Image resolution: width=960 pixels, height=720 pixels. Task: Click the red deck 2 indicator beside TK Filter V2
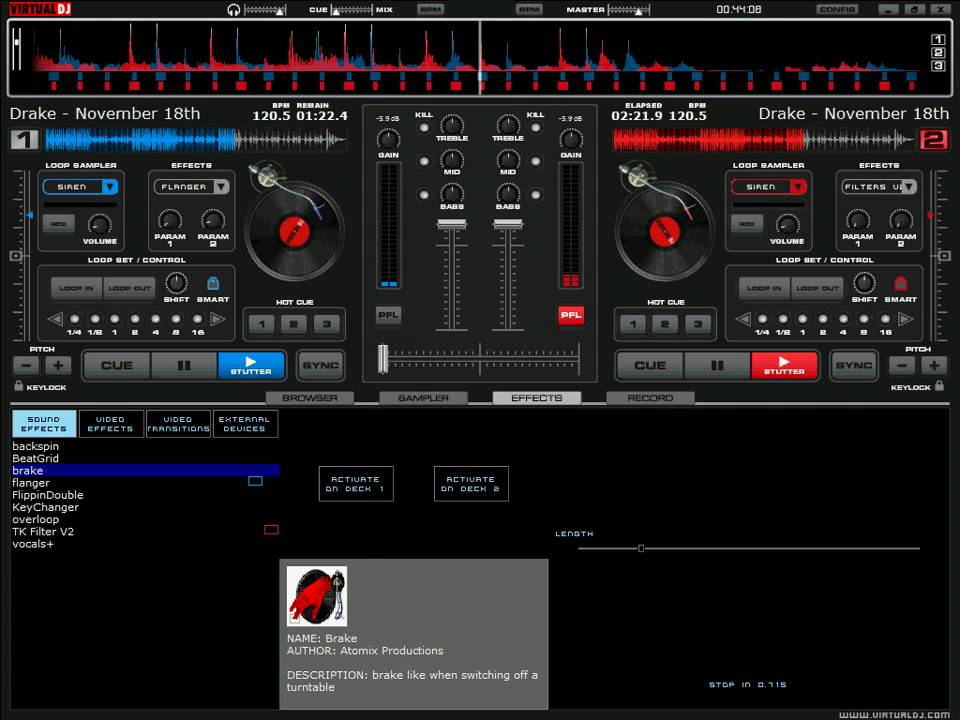271,530
